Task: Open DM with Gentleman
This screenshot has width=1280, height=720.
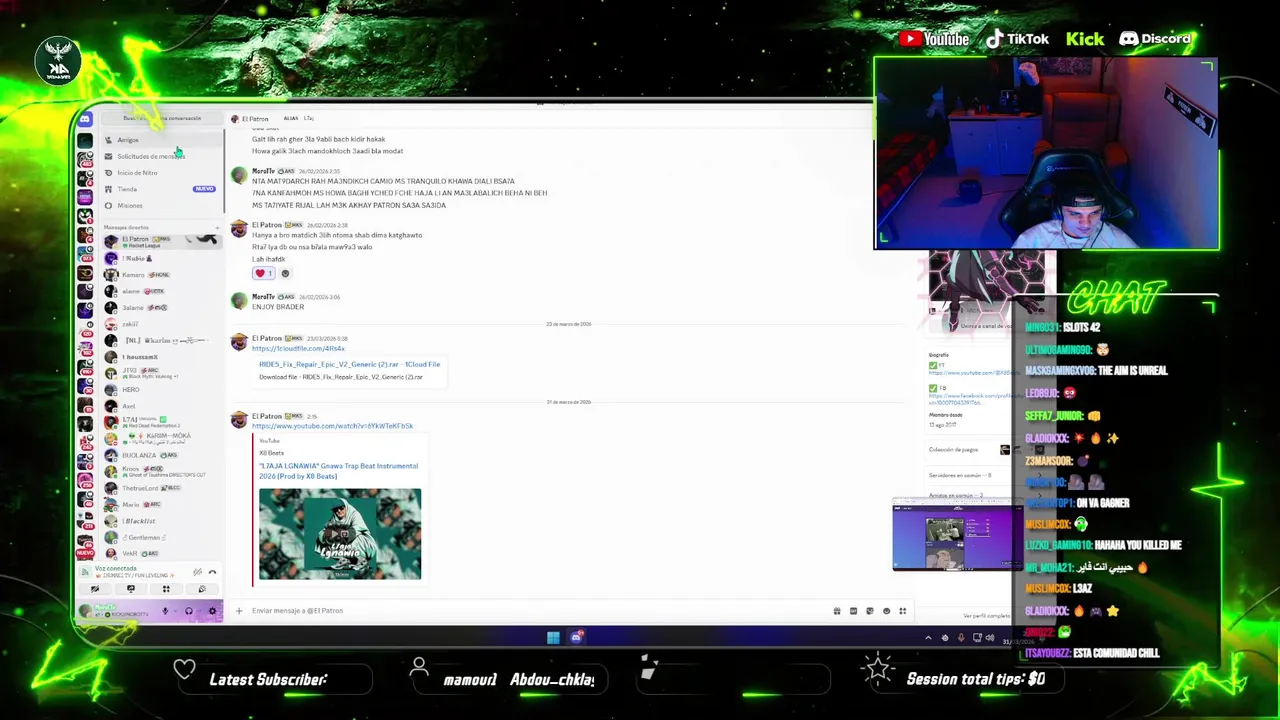Action: 162,537
